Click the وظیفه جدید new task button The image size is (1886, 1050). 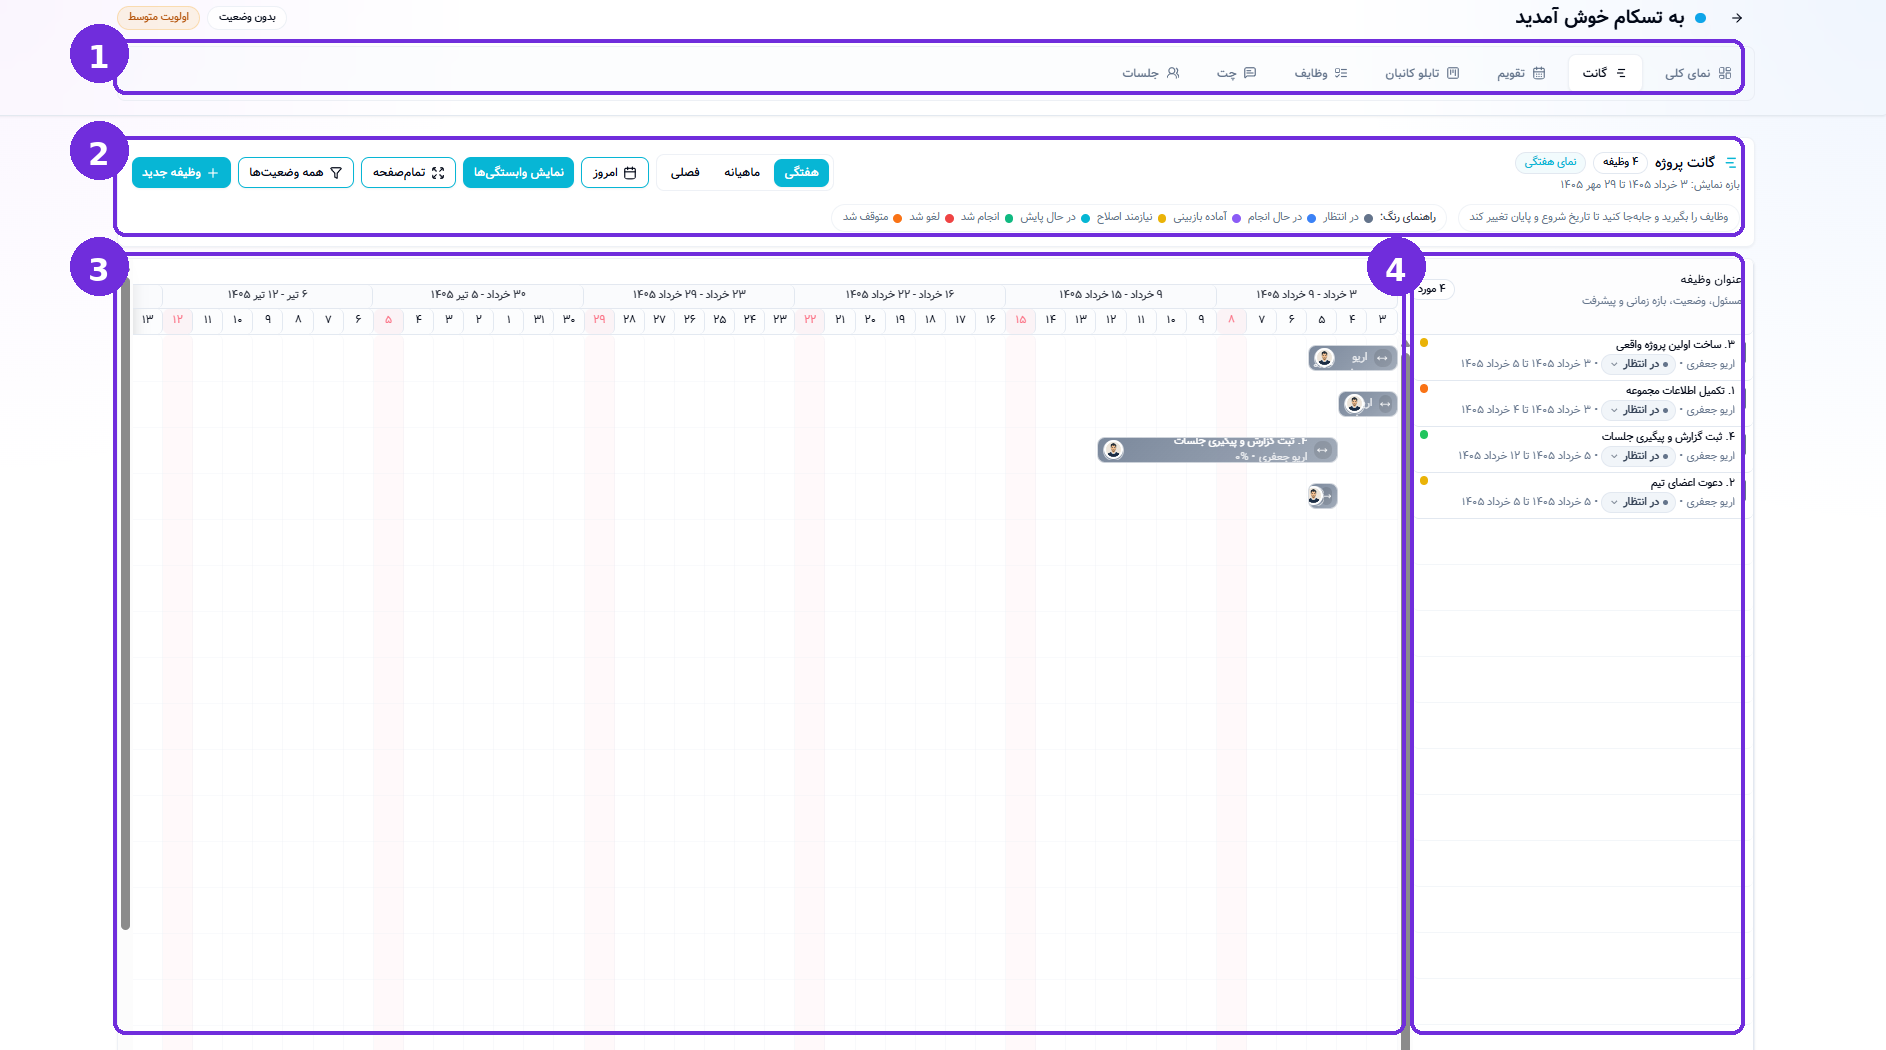(181, 173)
